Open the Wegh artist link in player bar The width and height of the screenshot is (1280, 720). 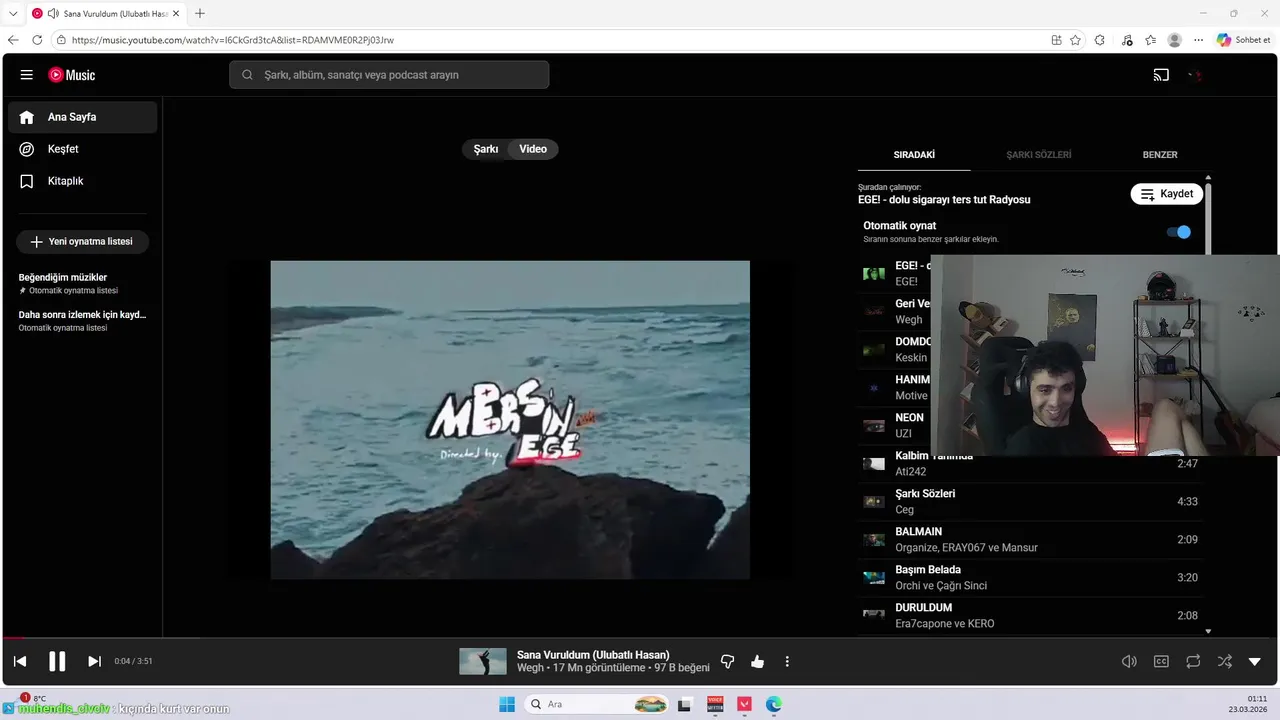coord(530,668)
